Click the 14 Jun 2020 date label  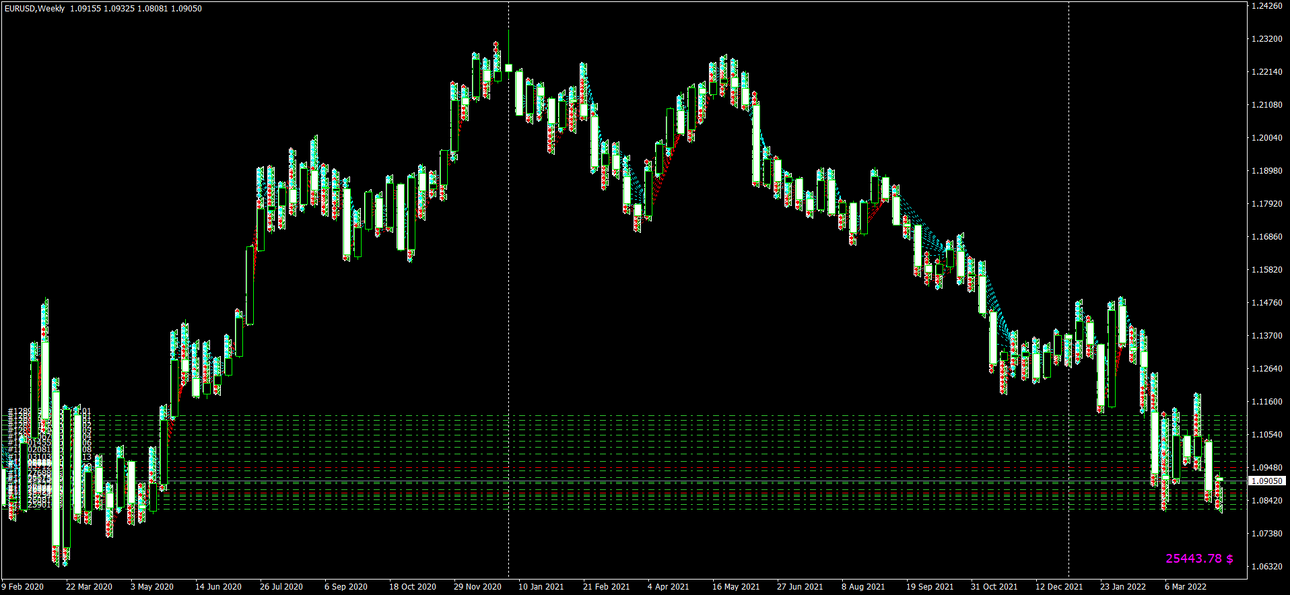pyautogui.click(x=218, y=587)
